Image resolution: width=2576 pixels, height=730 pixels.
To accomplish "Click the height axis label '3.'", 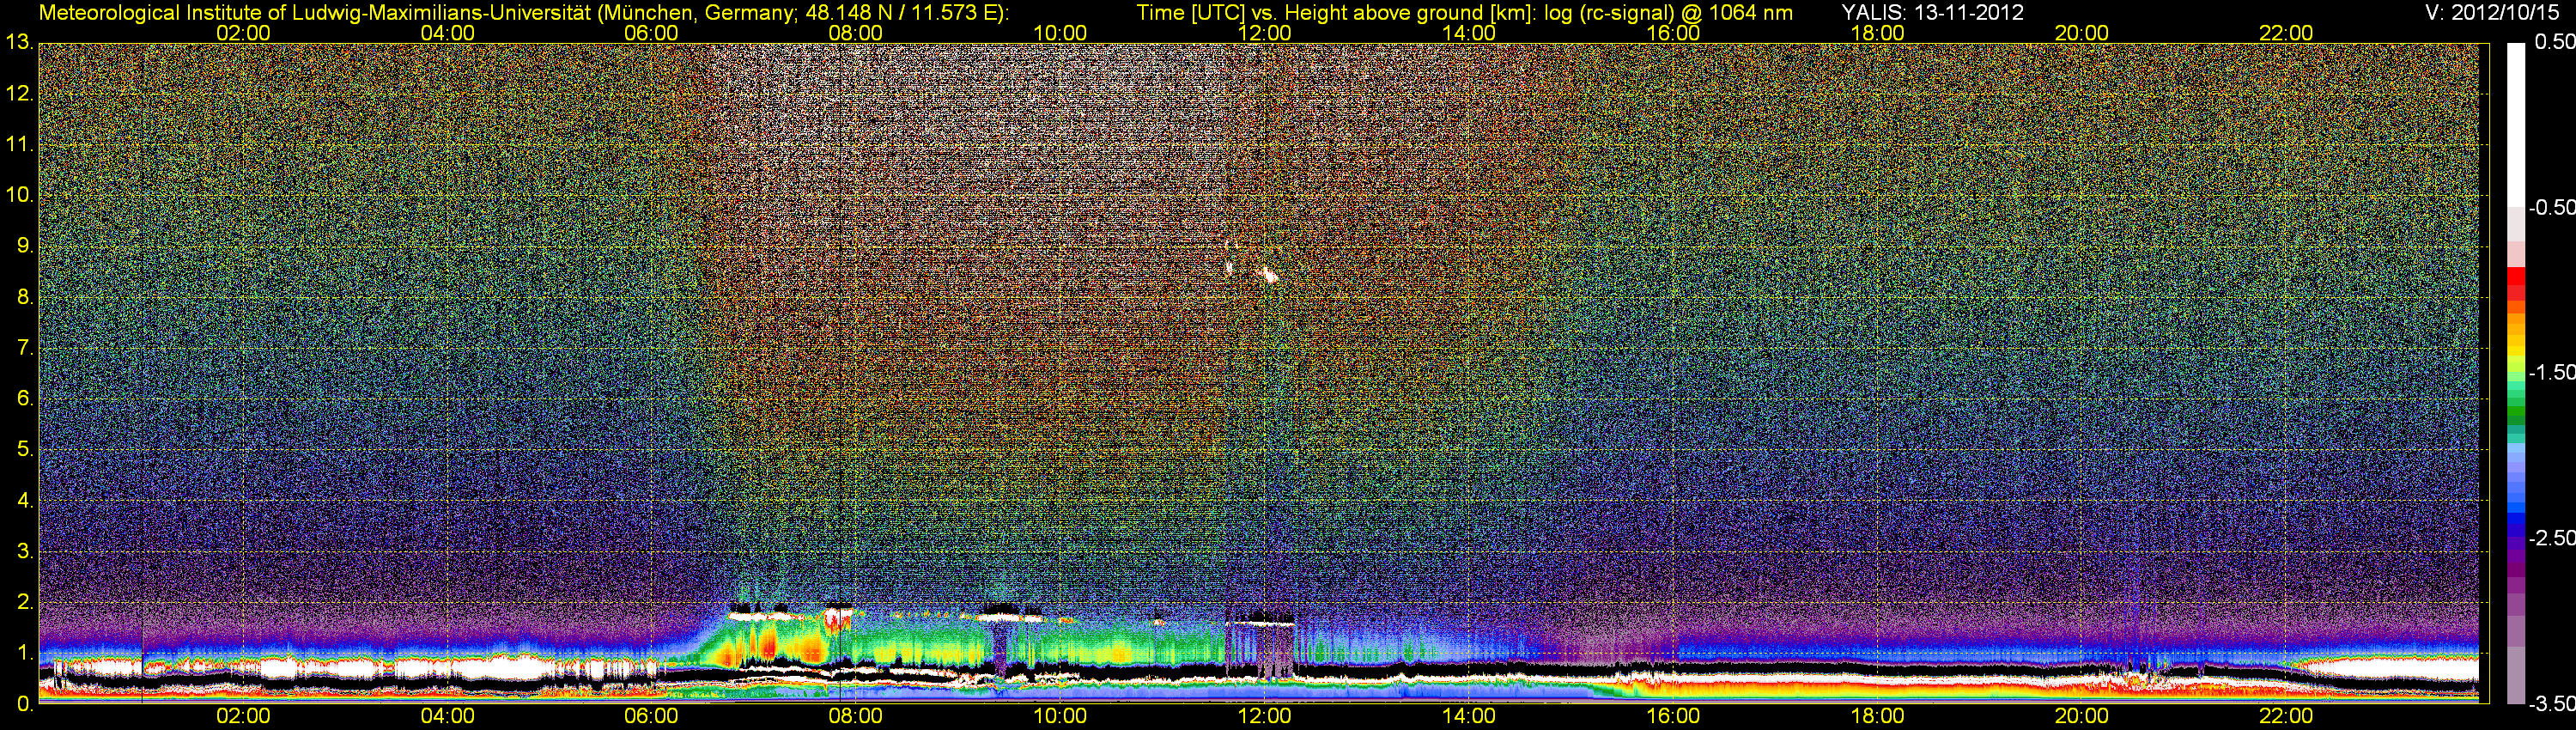I will (26, 551).
